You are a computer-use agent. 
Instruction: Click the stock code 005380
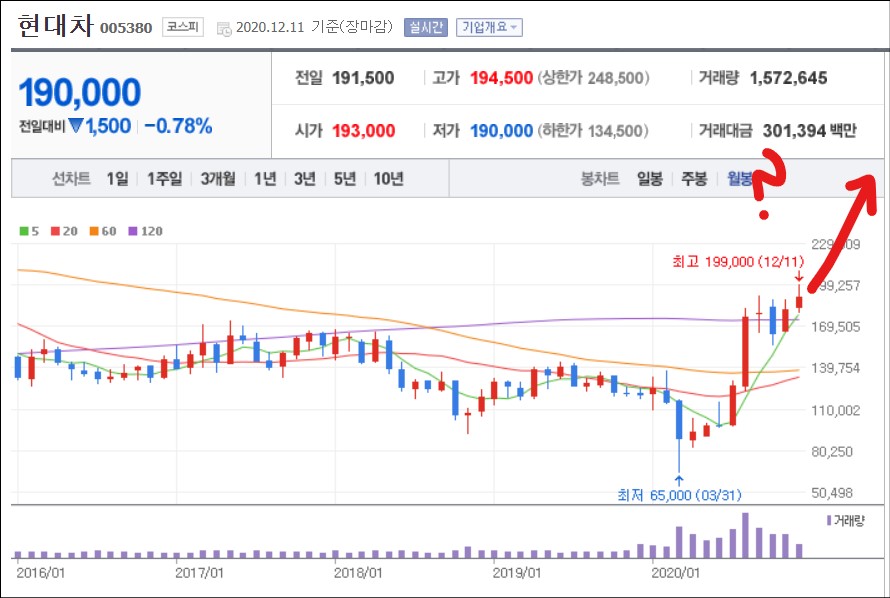[126, 28]
